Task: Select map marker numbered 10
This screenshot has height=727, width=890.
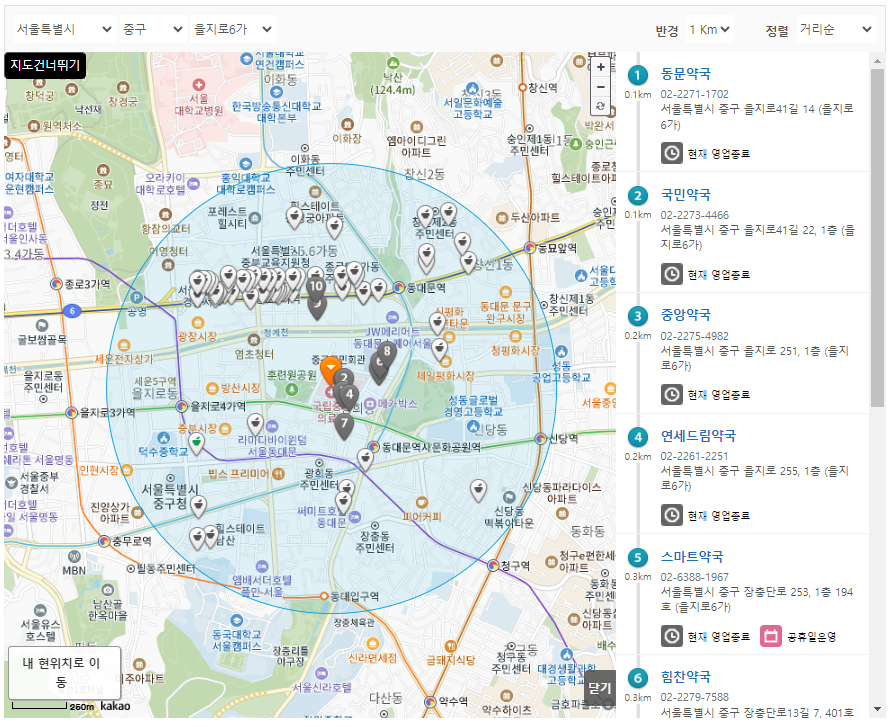Action: pos(316,286)
